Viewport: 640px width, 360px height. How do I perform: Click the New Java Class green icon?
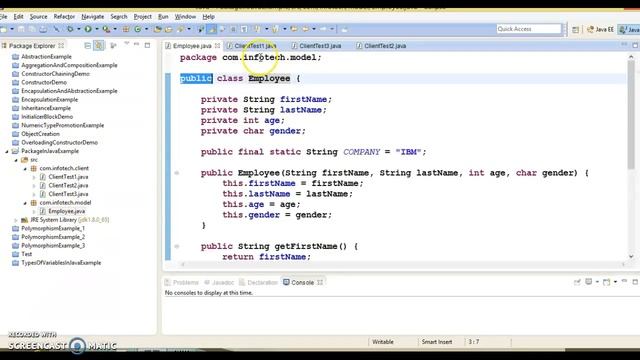click(138, 29)
